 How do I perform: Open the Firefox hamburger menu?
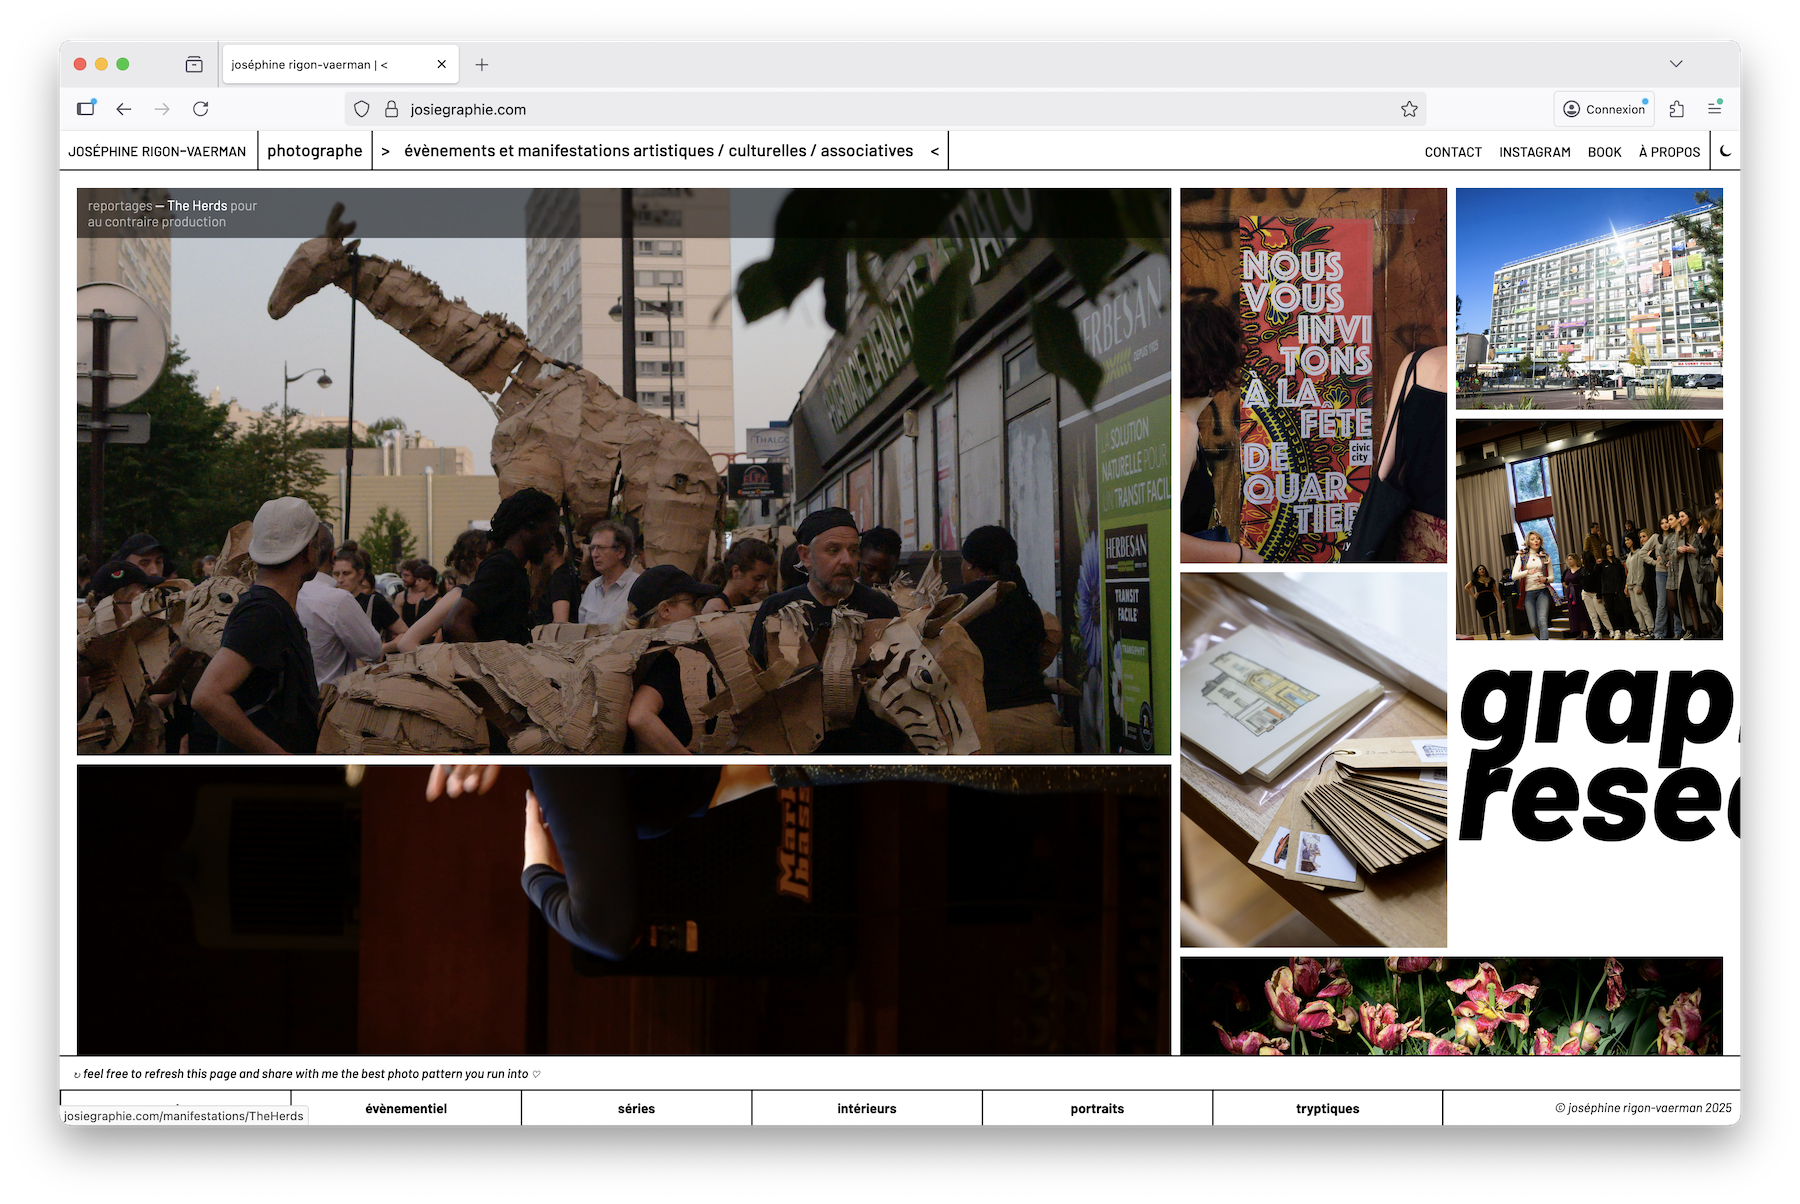pyautogui.click(x=1714, y=109)
